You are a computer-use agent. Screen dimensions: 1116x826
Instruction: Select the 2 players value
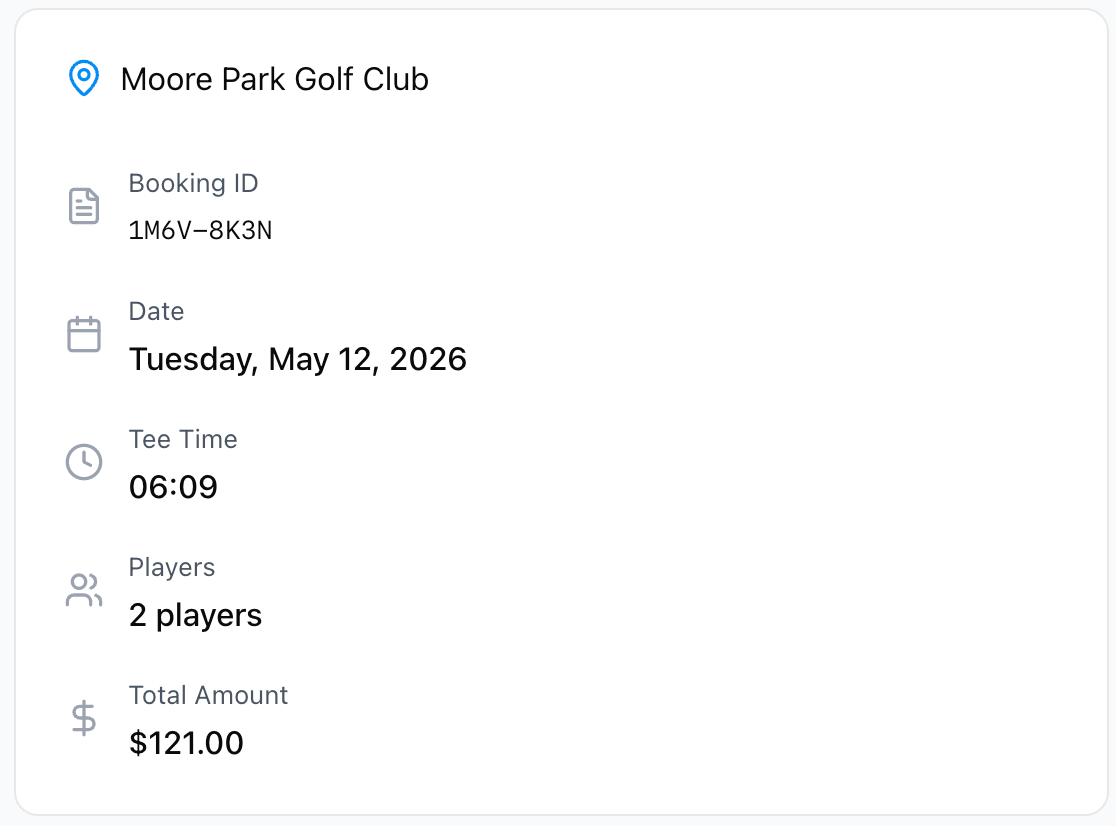(x=195, y=615)
